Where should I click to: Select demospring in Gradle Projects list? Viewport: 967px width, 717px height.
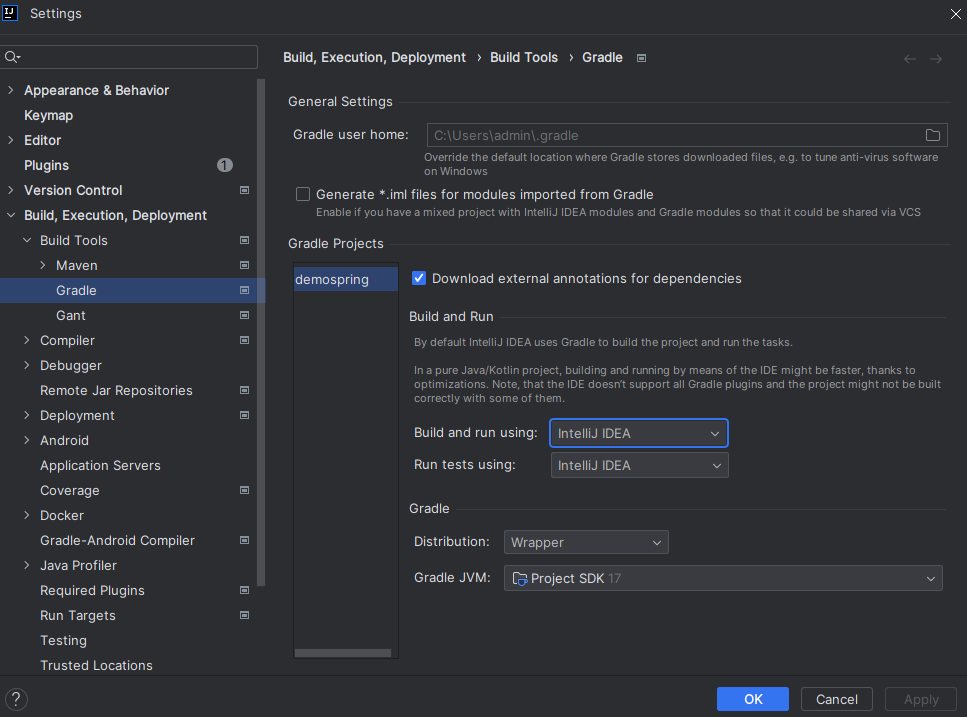[x=345, y=279]
